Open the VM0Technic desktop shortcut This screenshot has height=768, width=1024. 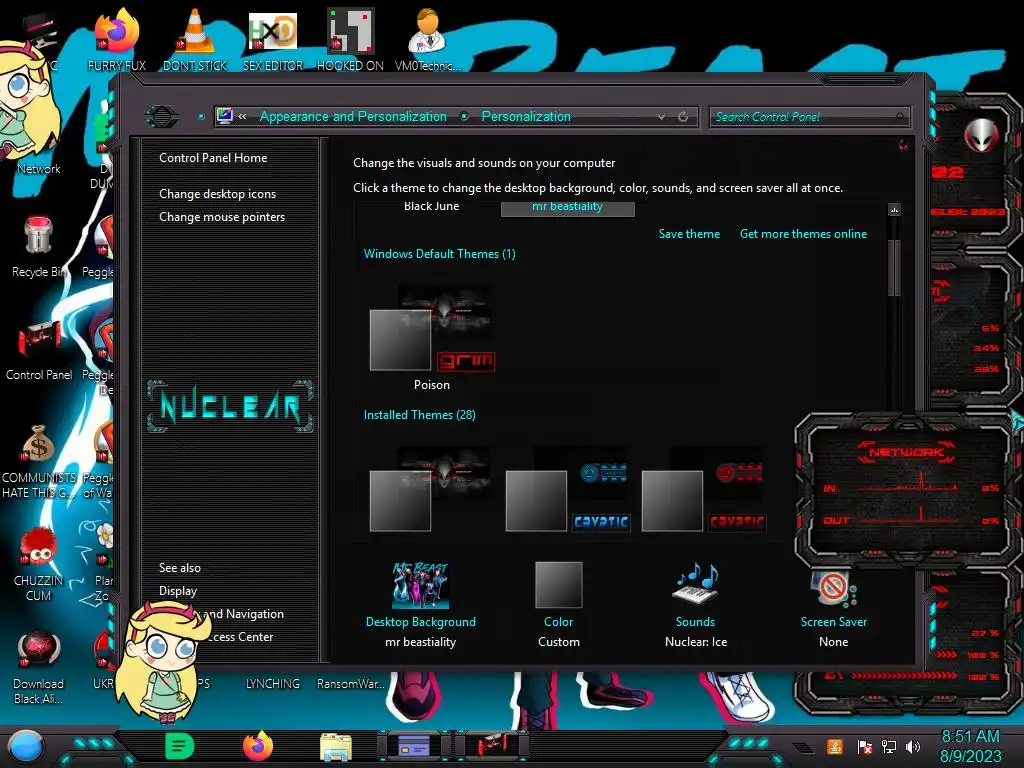(428, 38)
